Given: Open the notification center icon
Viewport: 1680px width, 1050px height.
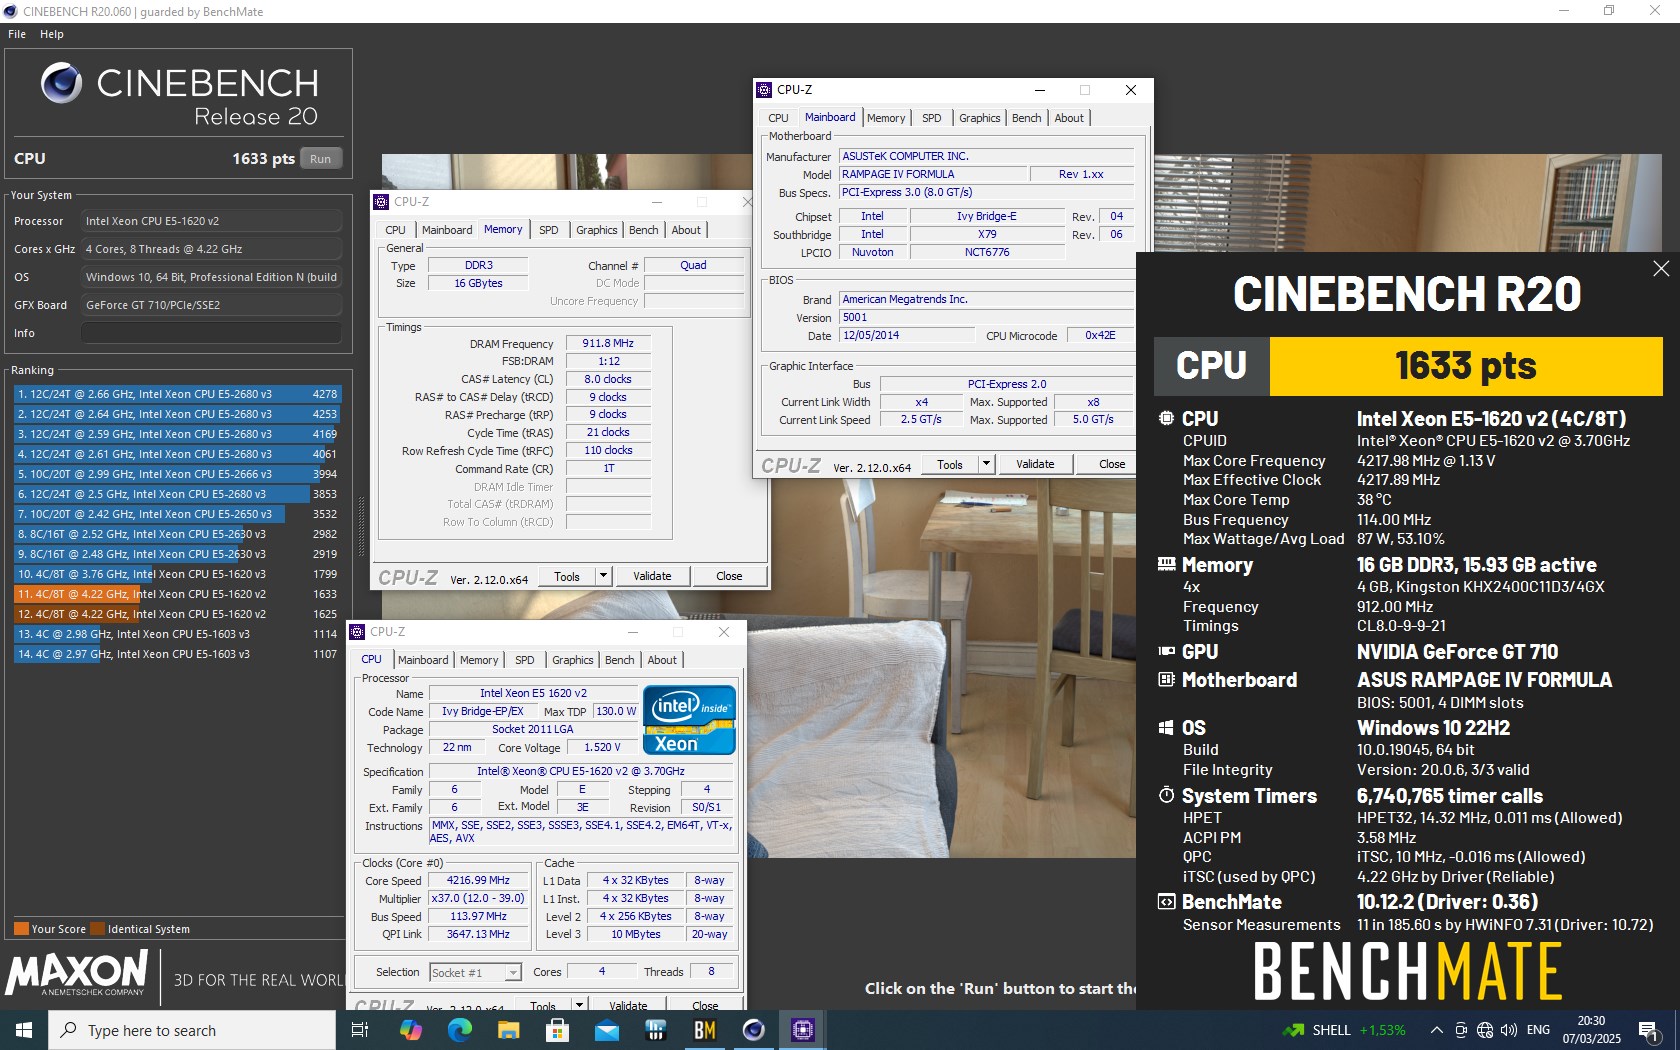Looking at the screenshot, I should pyautogui.click(x=1649, y=1030).
